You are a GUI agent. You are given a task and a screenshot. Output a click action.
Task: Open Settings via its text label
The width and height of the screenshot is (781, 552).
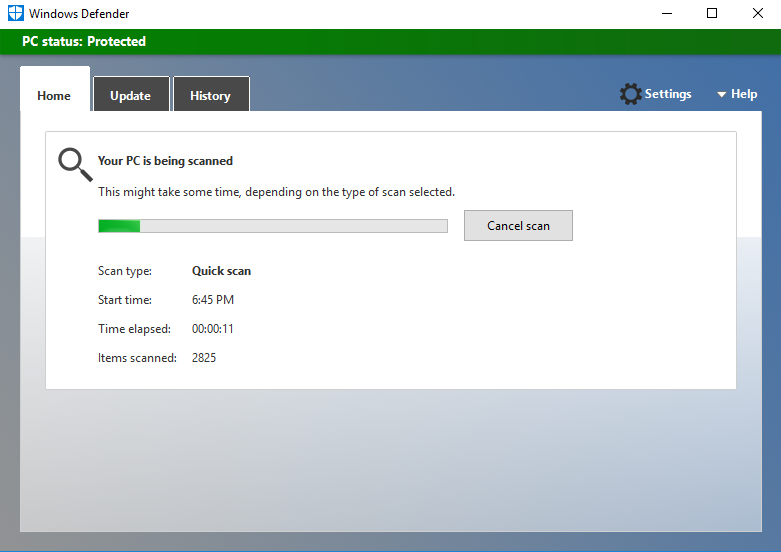pyautogui.click(x=668, y=94)
